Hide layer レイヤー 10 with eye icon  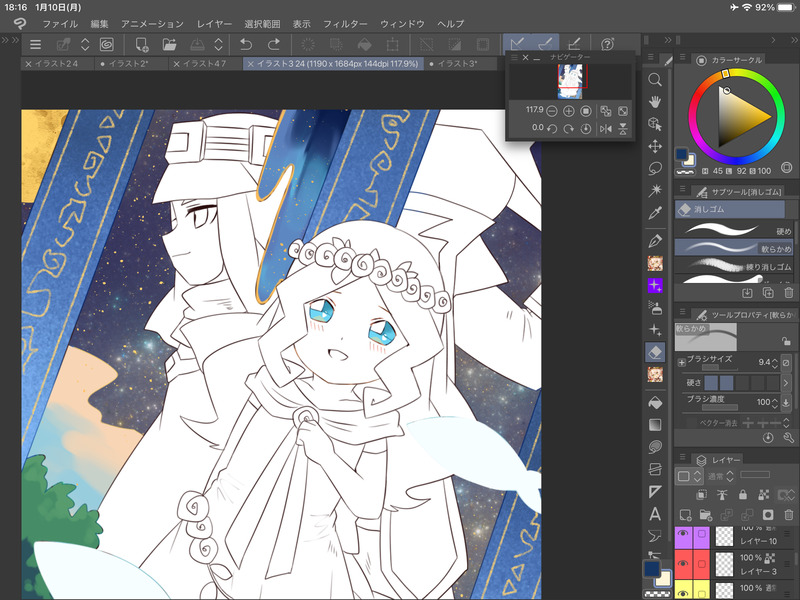[x=683, y=534]
